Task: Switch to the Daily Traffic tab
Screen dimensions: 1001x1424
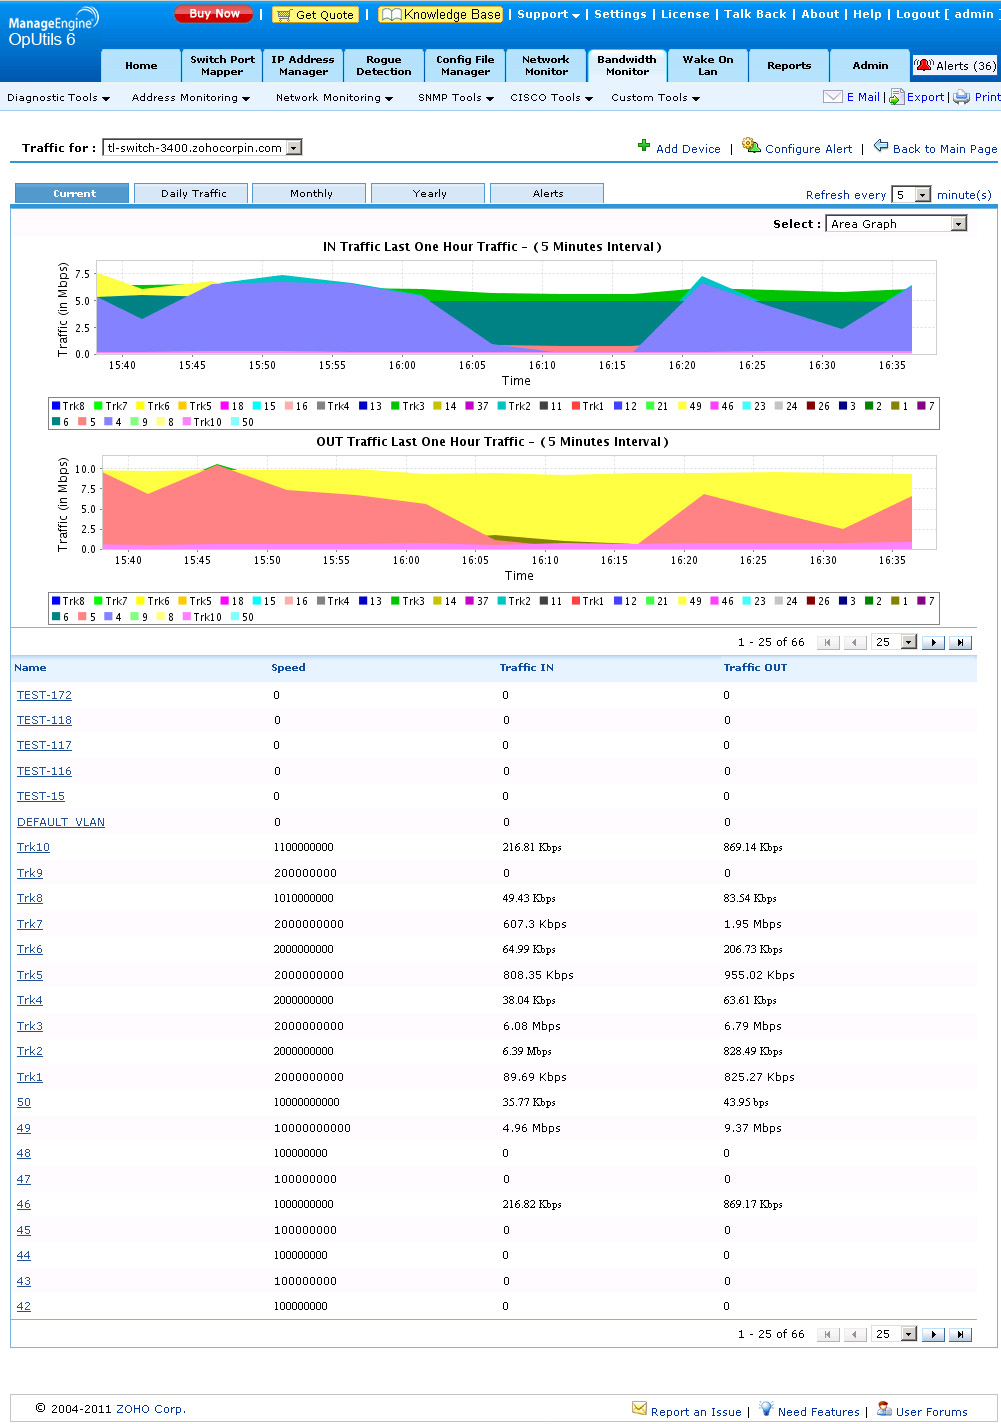Action: tap(193, 193)
